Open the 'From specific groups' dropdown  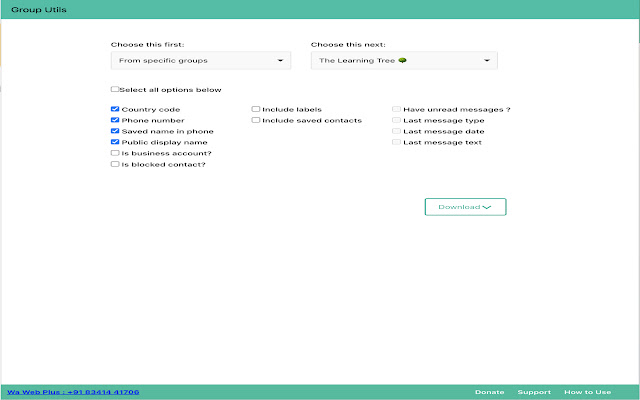201,60
